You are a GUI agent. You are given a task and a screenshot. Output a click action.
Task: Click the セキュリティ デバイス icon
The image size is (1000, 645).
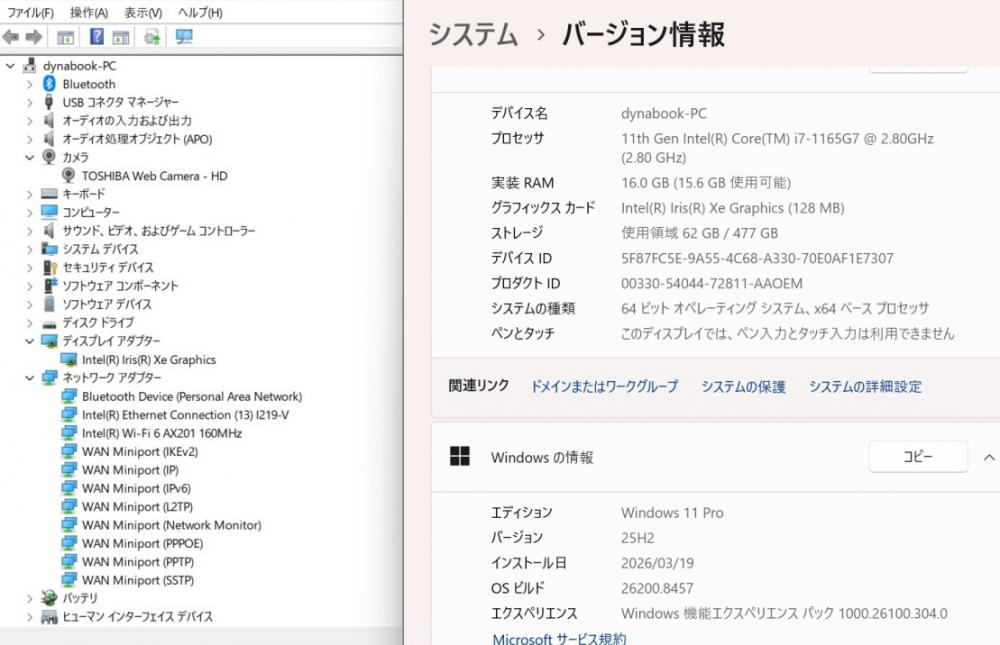click(49, 267)
